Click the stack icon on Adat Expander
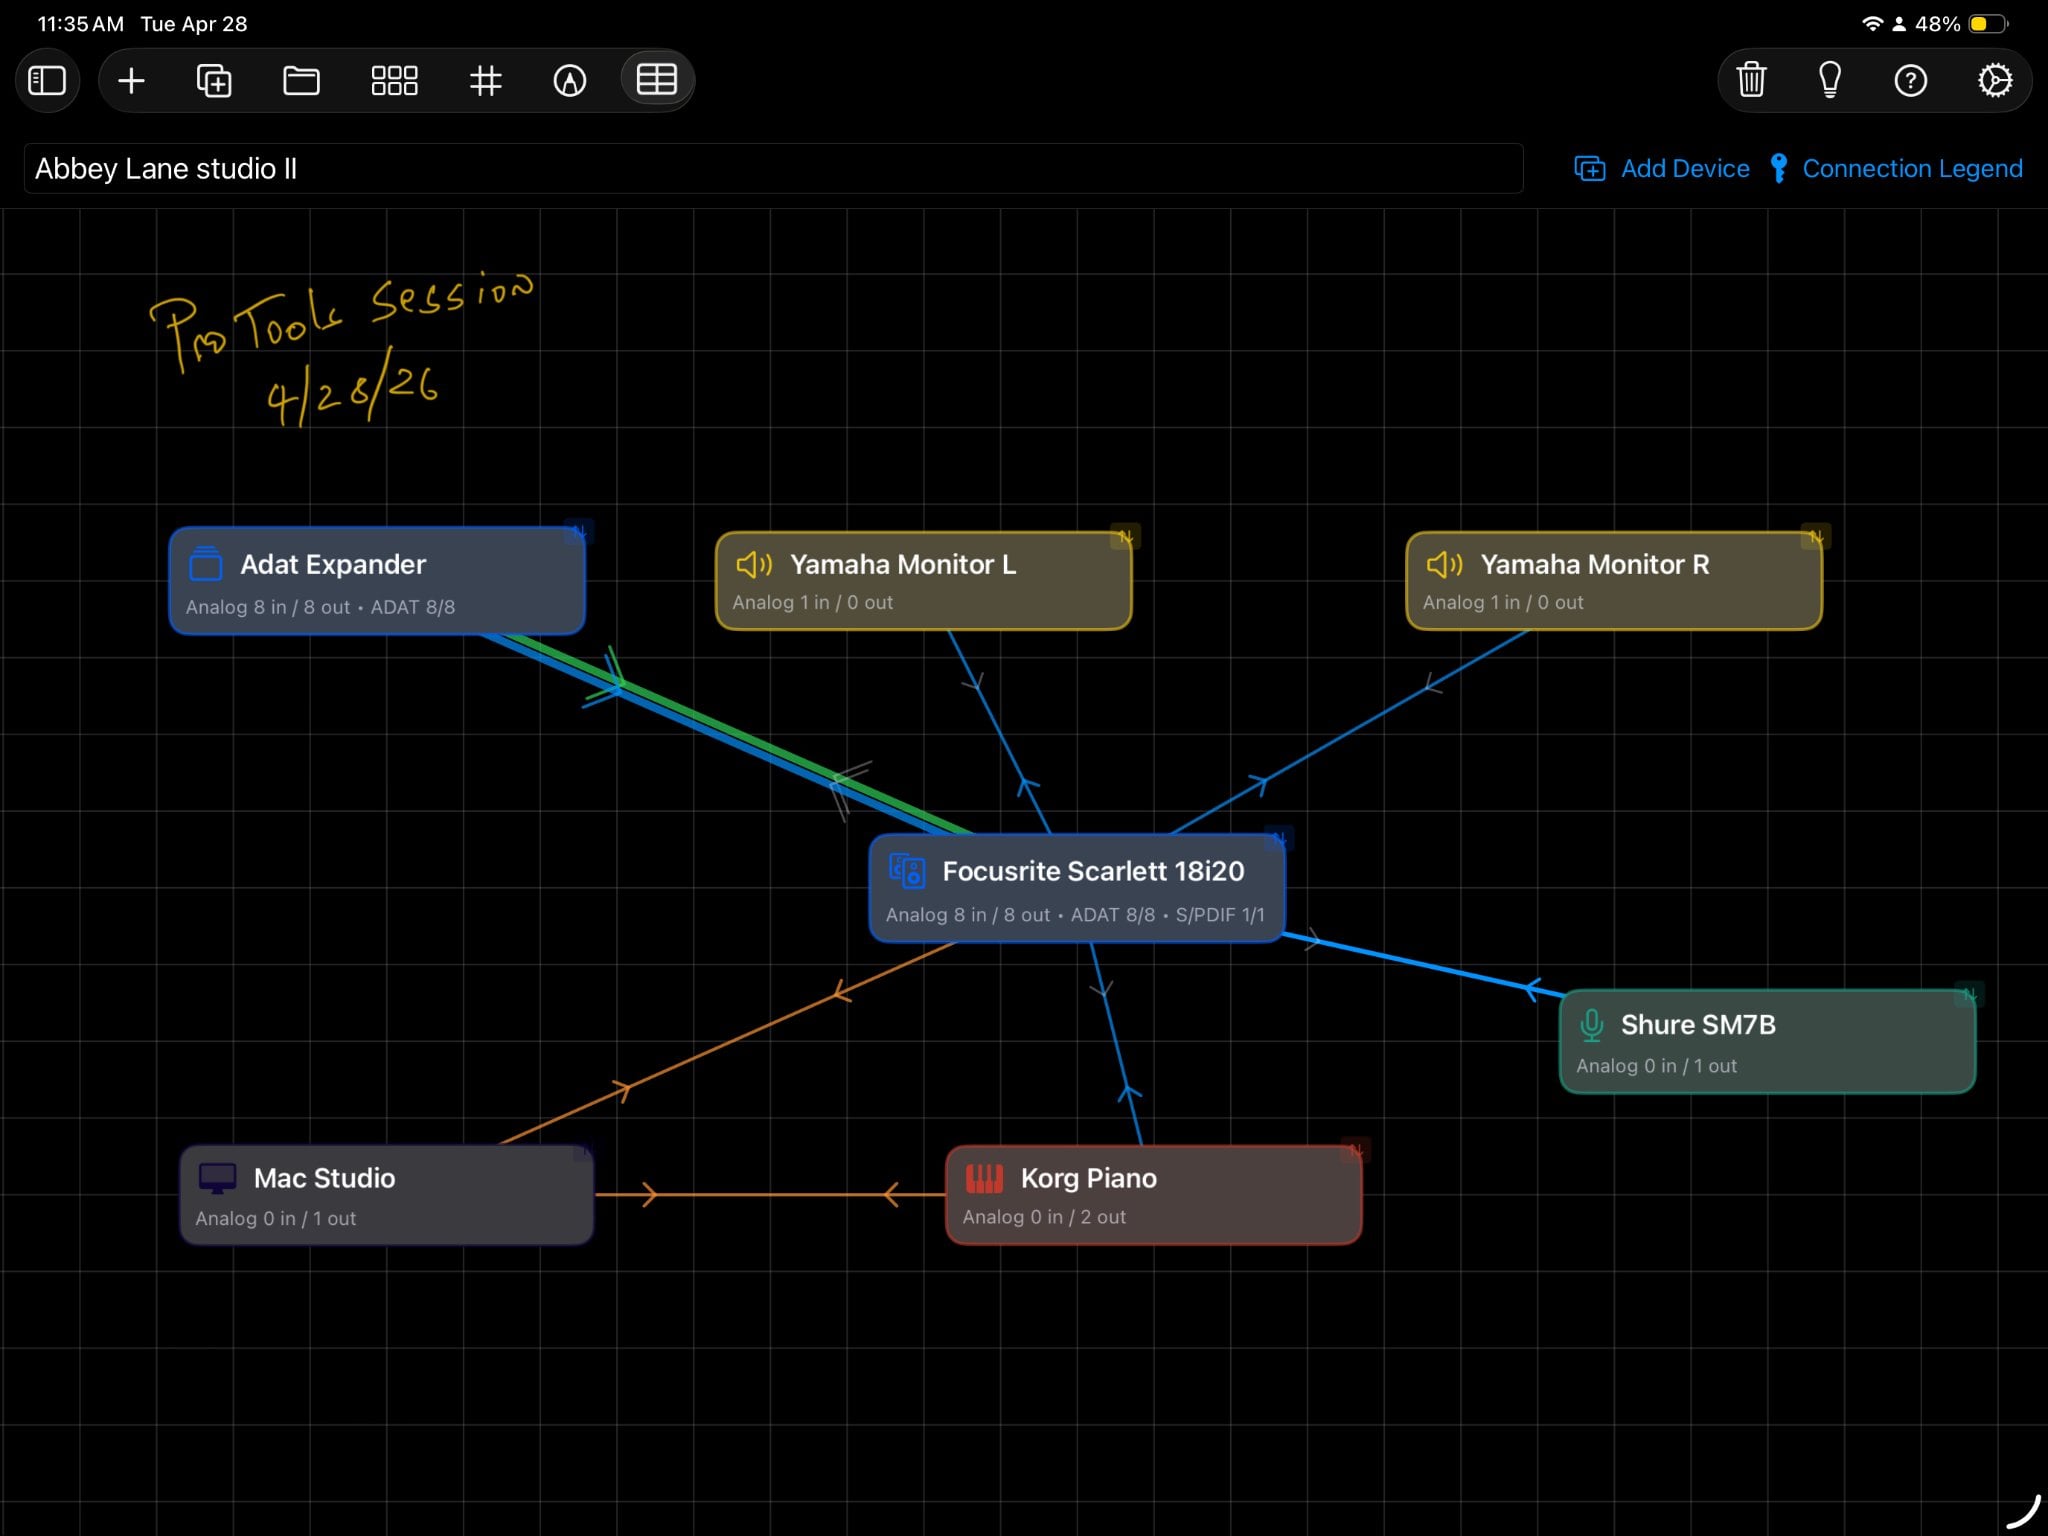This screenshot has width=2048, height=1536. (x=206, y=564)
